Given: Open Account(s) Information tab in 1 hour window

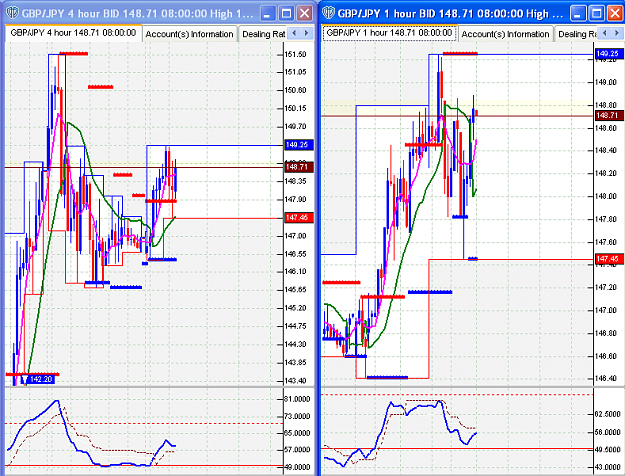Looking at the screenshot, I should click(505, 34).
